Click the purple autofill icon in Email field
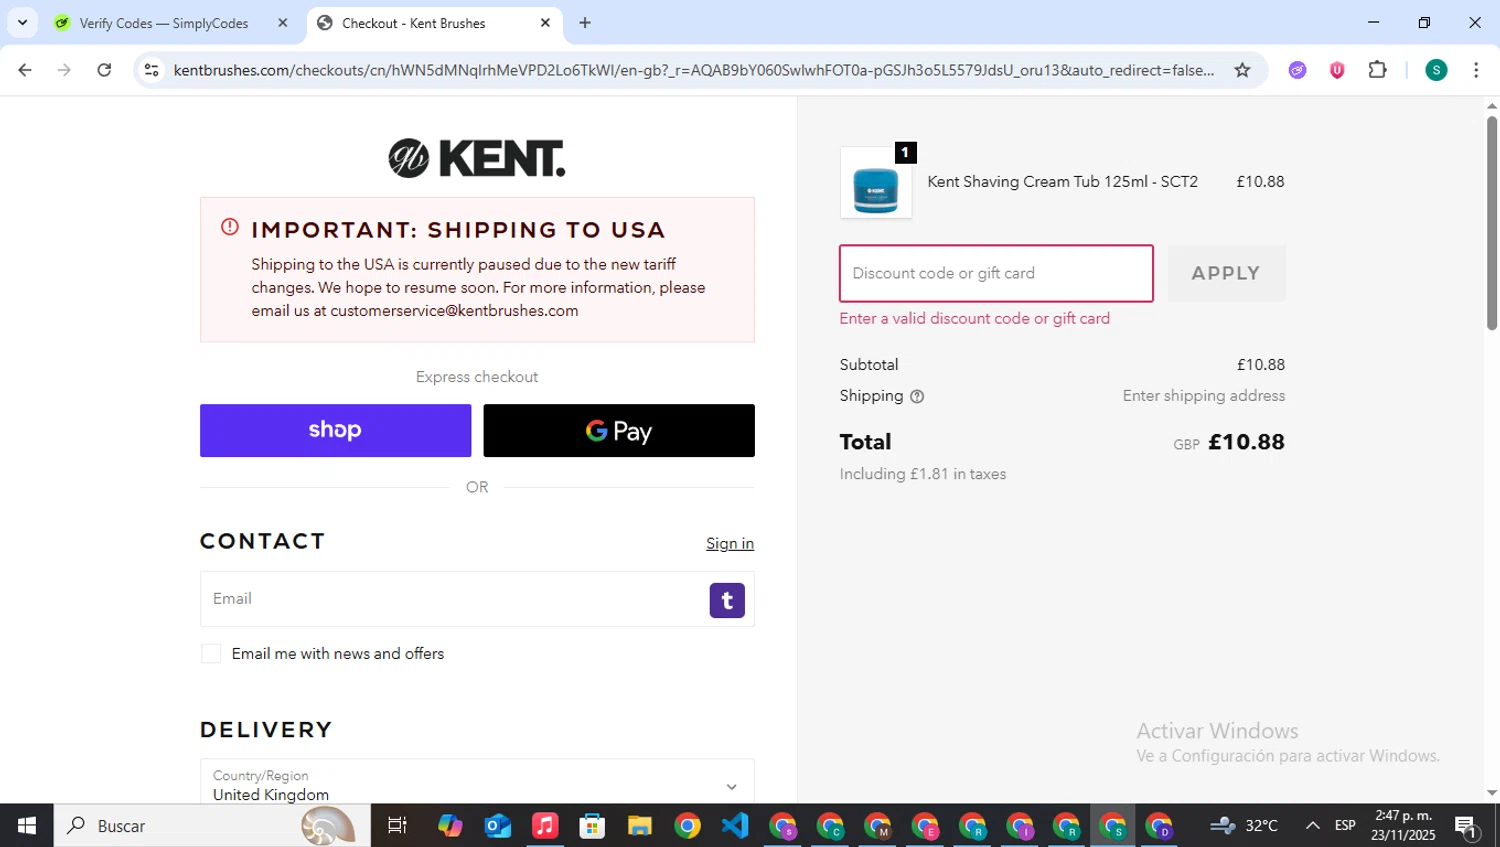 coord(727,600)
